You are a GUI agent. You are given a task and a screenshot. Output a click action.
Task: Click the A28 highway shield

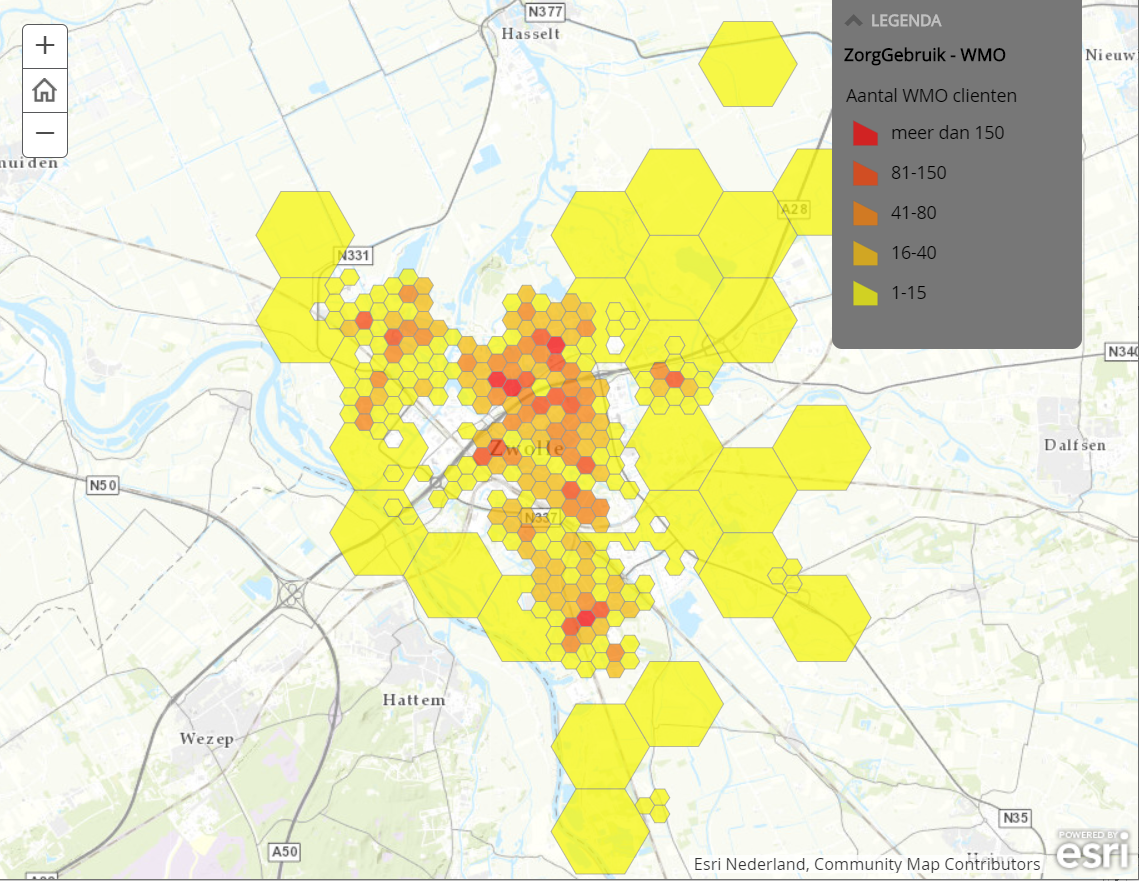tap(794, 209)
